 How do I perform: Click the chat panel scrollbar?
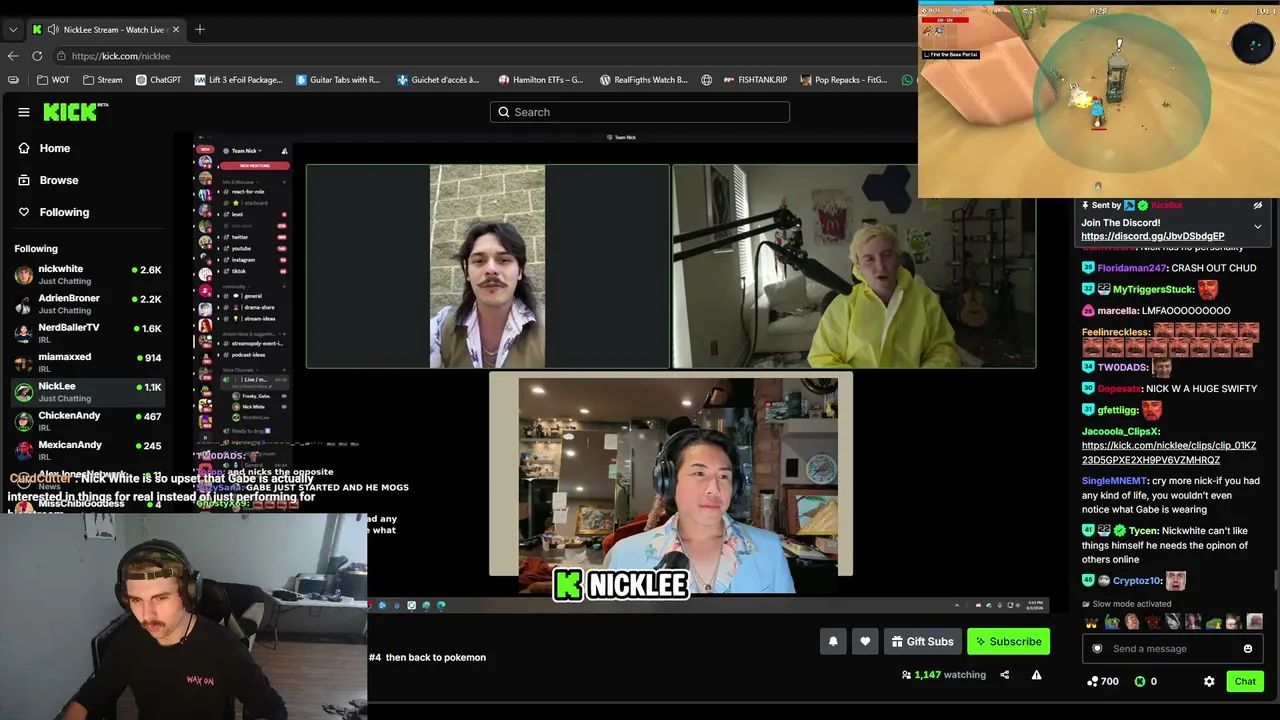(x=1275, y=581)
